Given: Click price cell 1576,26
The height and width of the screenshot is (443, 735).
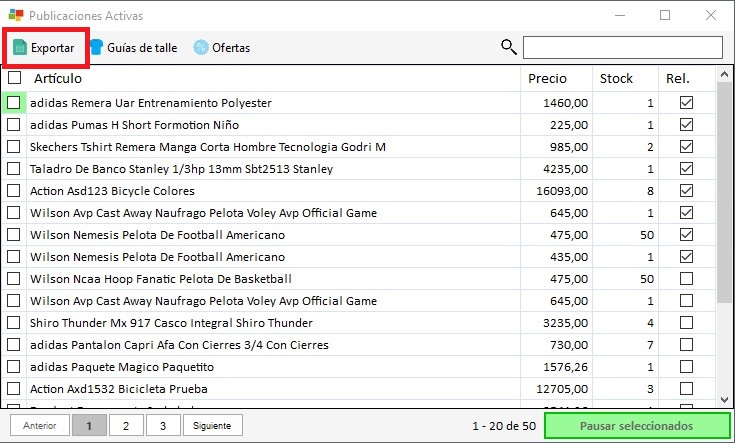Looking at the screenshot, I should [x=565, y=367].
